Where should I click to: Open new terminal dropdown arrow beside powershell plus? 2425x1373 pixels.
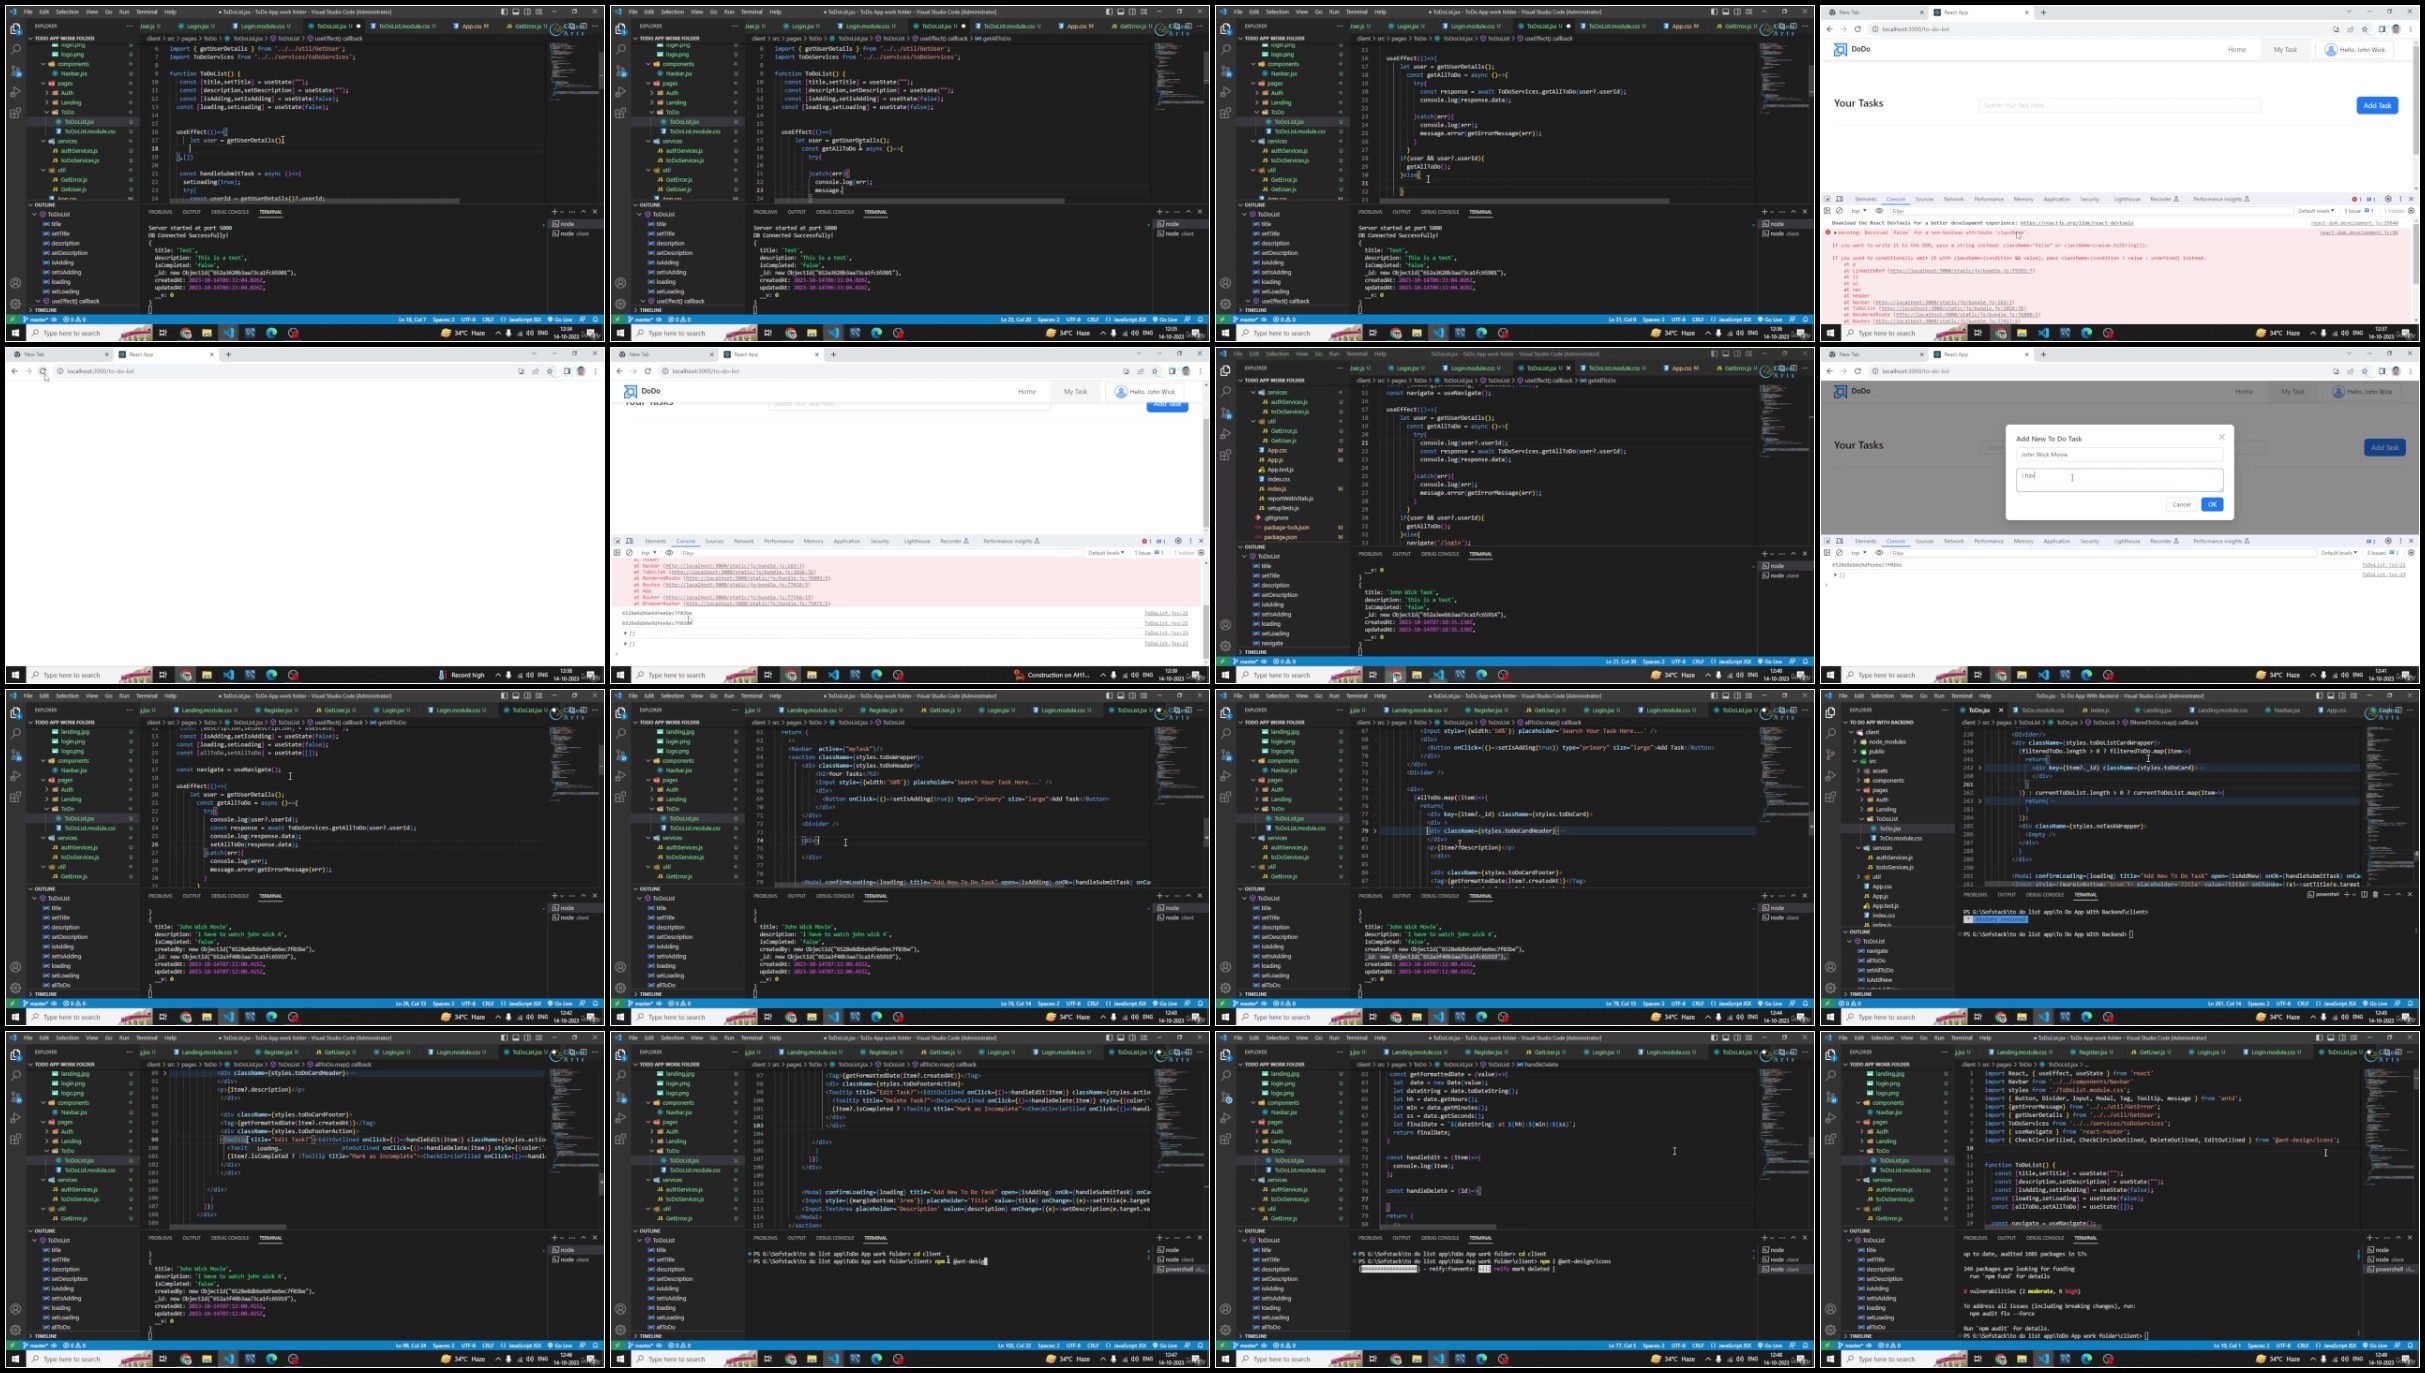click(2354, 895)
